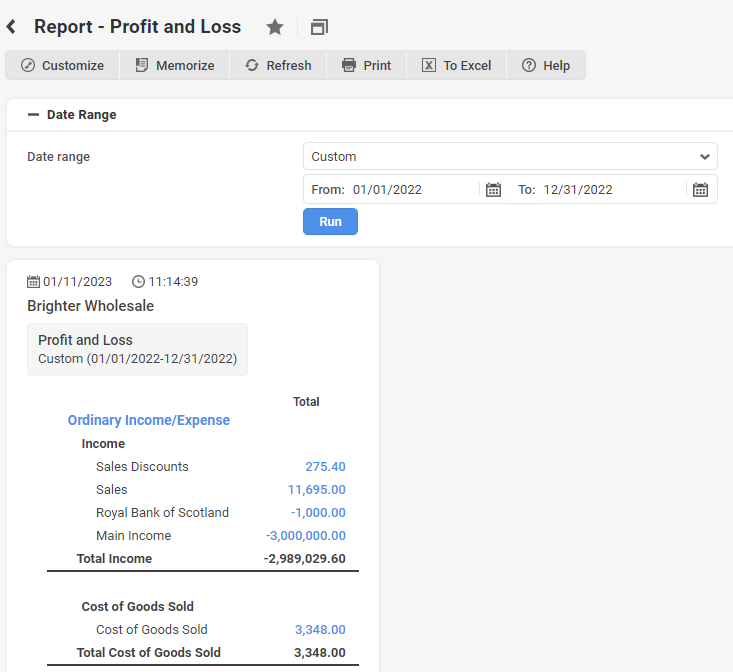Open the Custom date range dropdown

[510, 156]
